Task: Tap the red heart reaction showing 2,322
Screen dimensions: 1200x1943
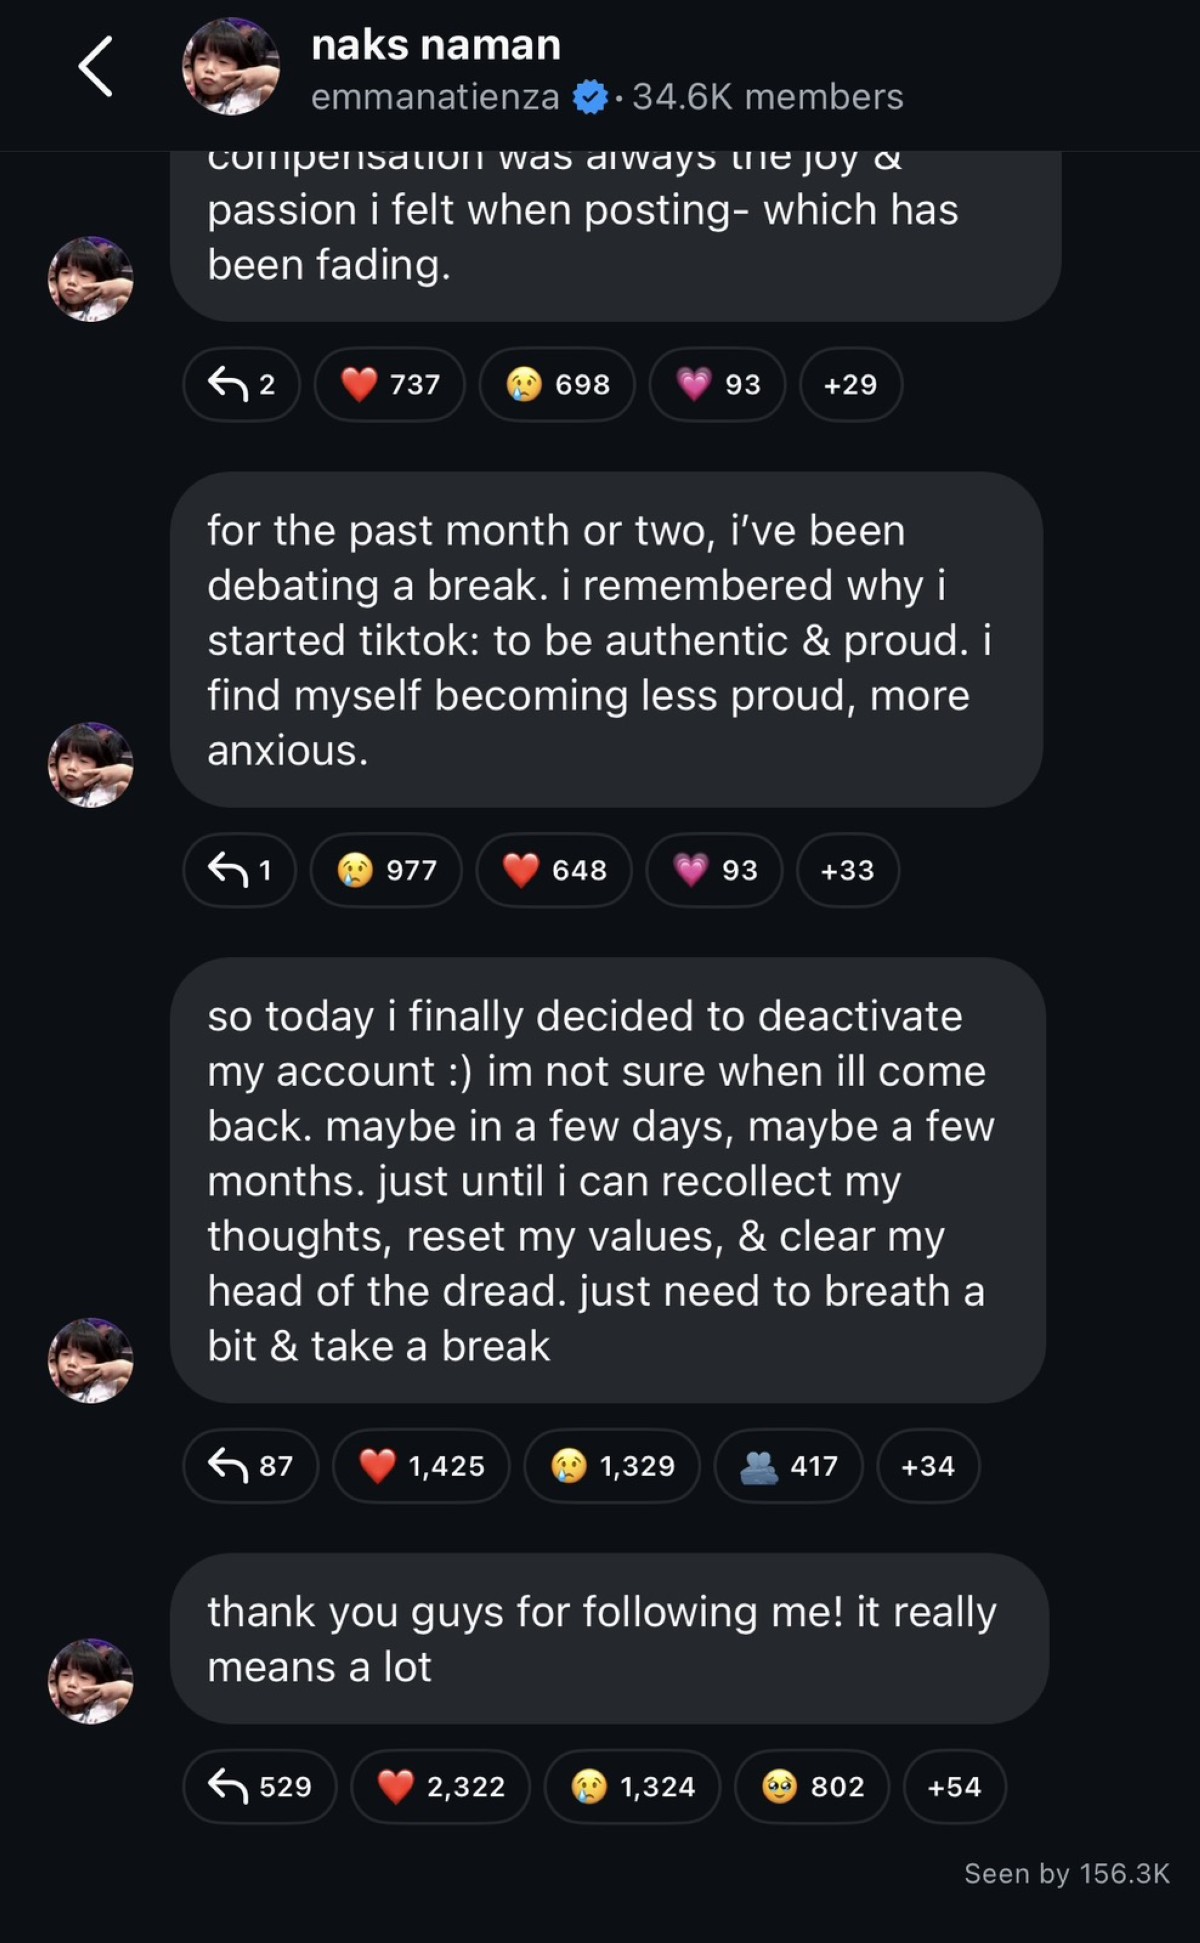Action: coord(440,1786)
